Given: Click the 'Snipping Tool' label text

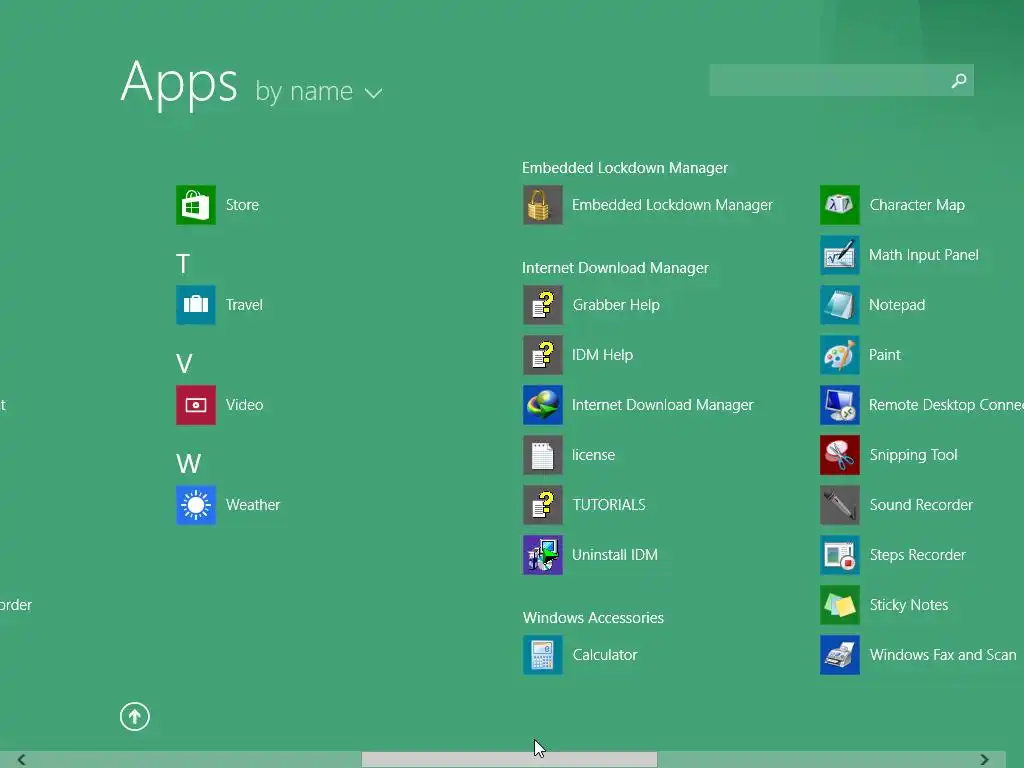Looking at the screenshot, I should pos(913,455).
